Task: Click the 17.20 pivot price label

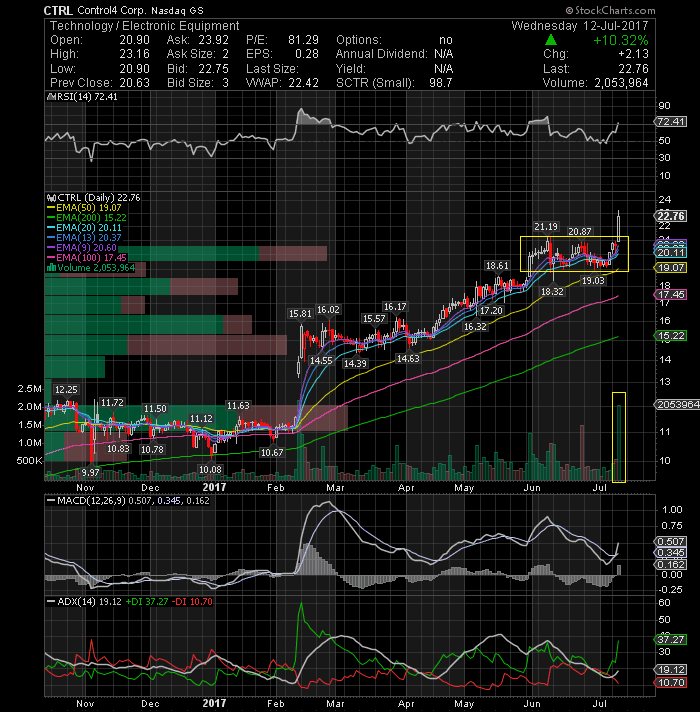Action: pyautogui.click(x=491, y=311)
